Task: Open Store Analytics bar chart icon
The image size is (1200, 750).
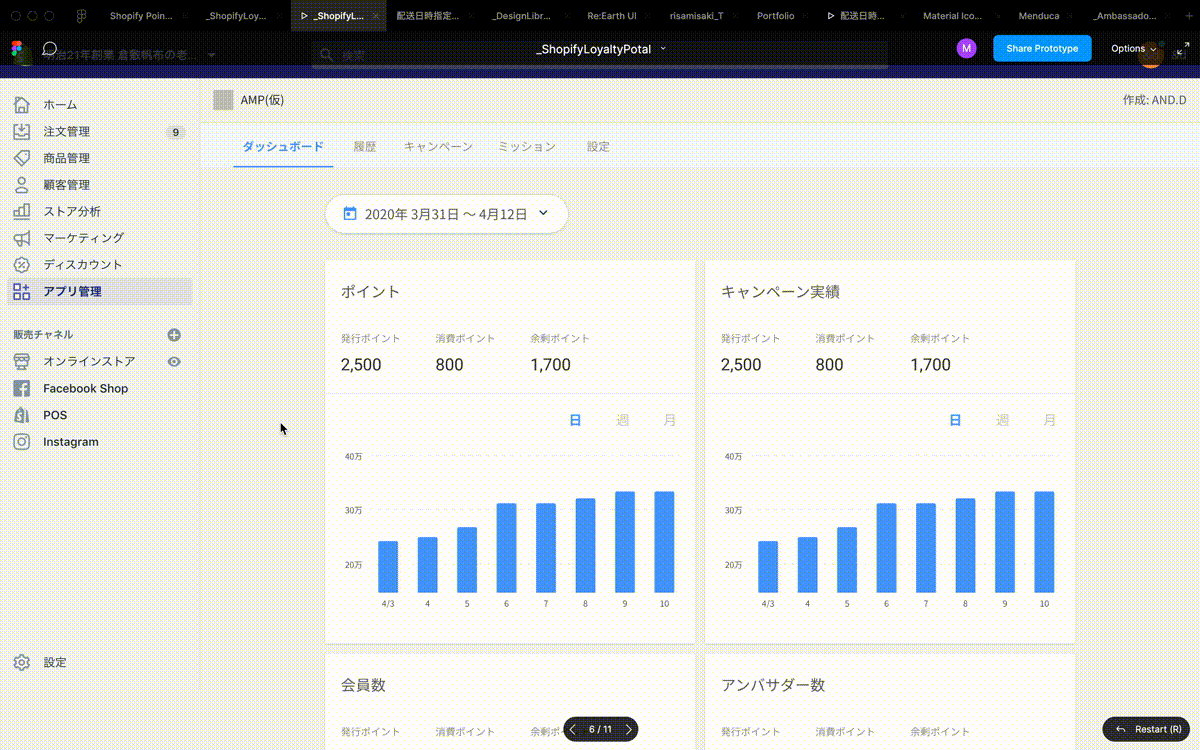Action: coord(22,211)
